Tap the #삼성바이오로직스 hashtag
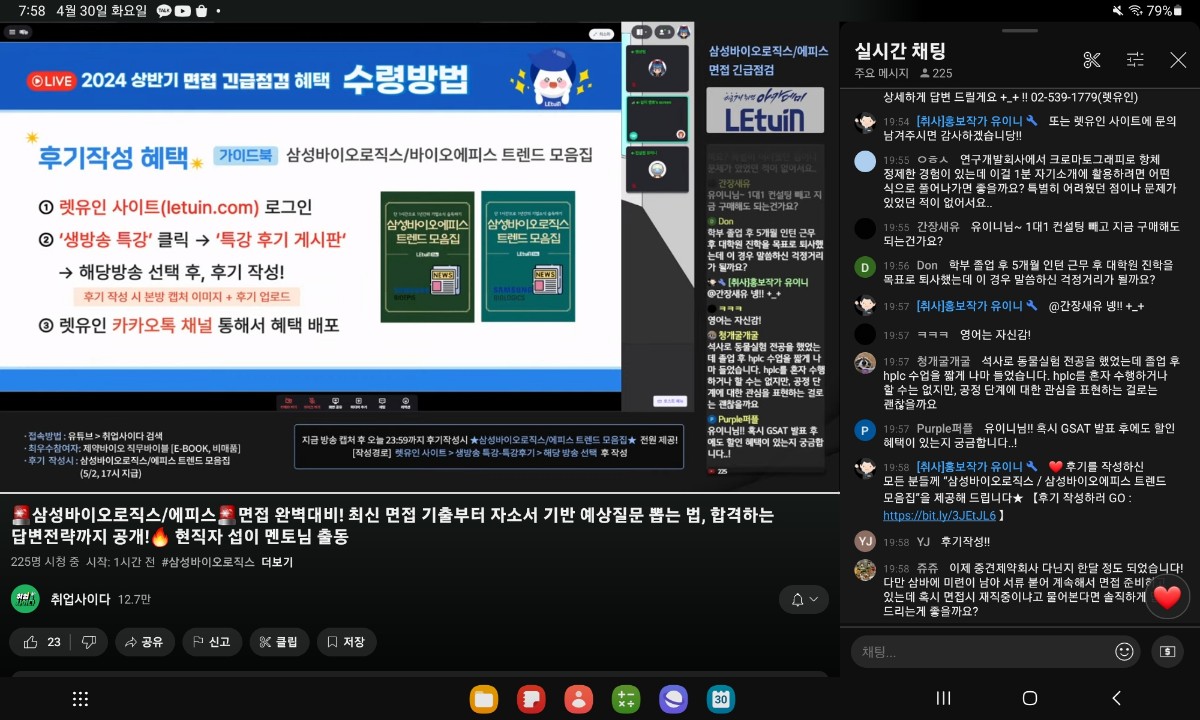 click(208, 562)
